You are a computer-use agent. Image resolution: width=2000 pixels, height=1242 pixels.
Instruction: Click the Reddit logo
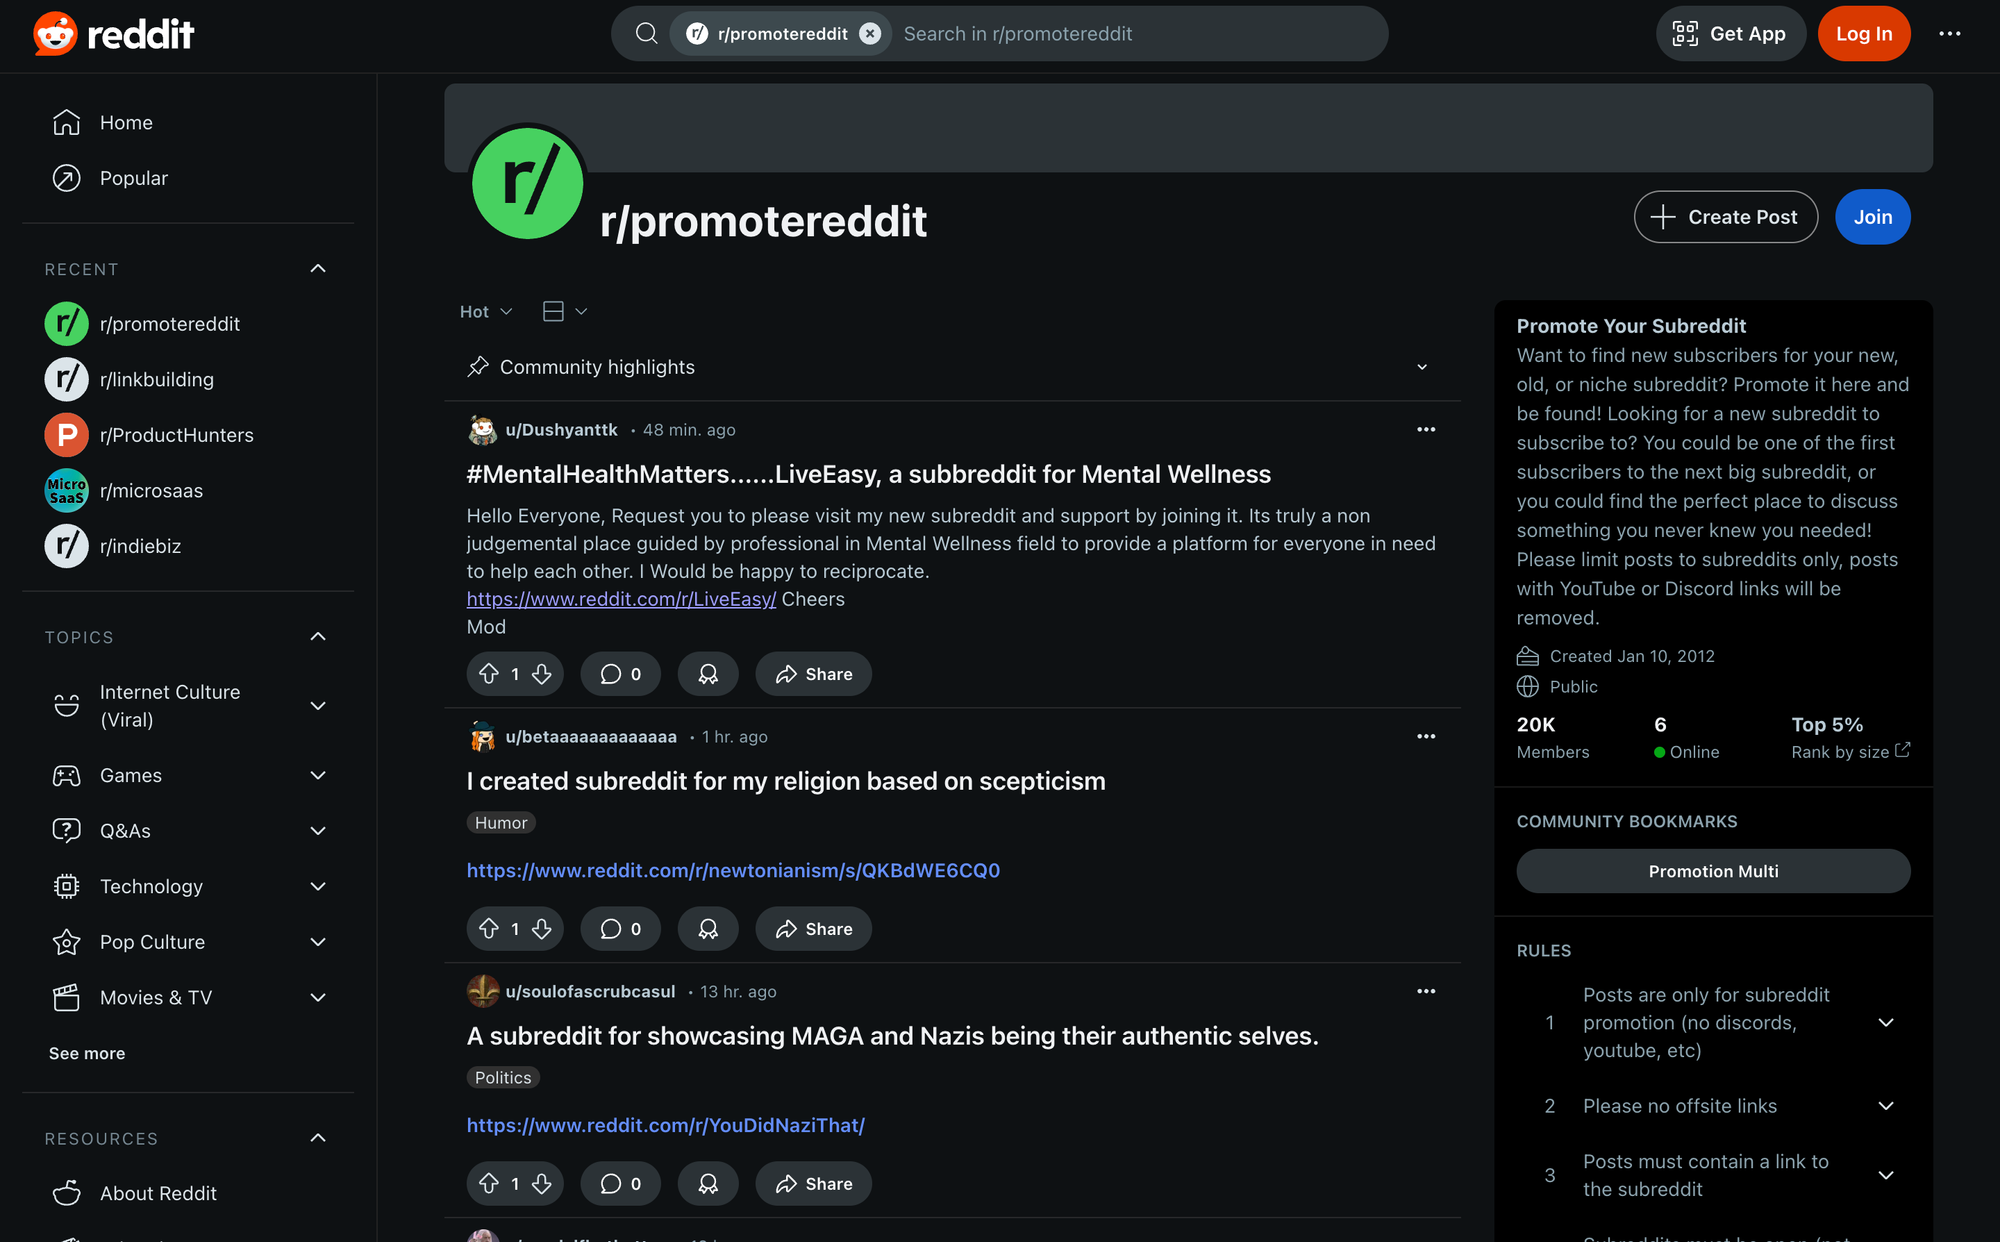pyautogui.click(x=113, y=34)
